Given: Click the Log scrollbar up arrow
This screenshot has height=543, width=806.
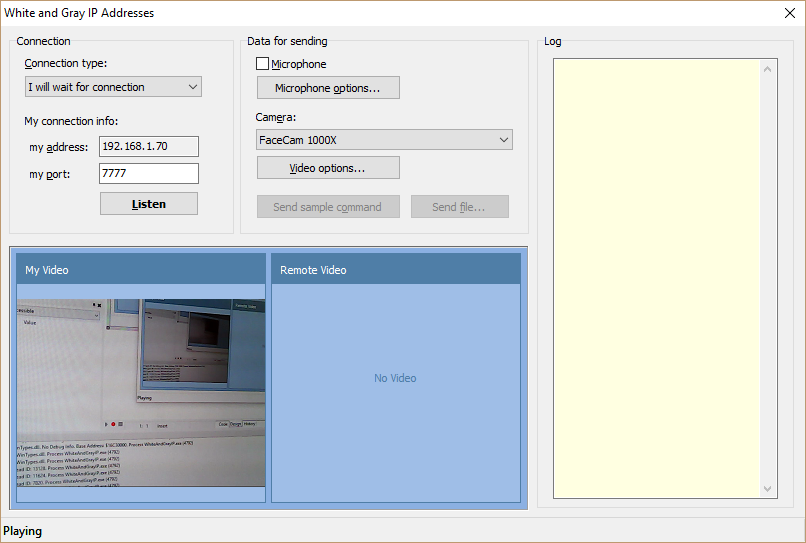Looking at the screenshot, I should click(x=768, y=69).
